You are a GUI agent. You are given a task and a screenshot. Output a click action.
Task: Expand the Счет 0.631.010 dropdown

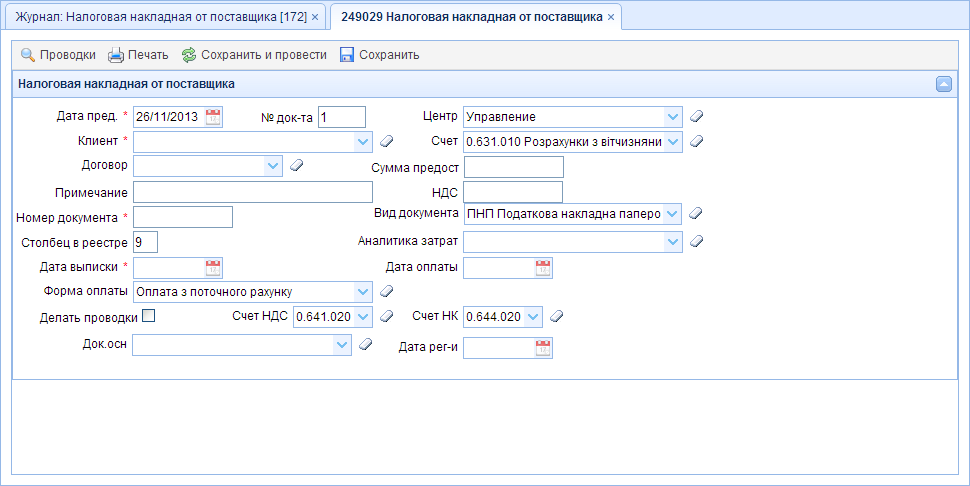[673, 142]
